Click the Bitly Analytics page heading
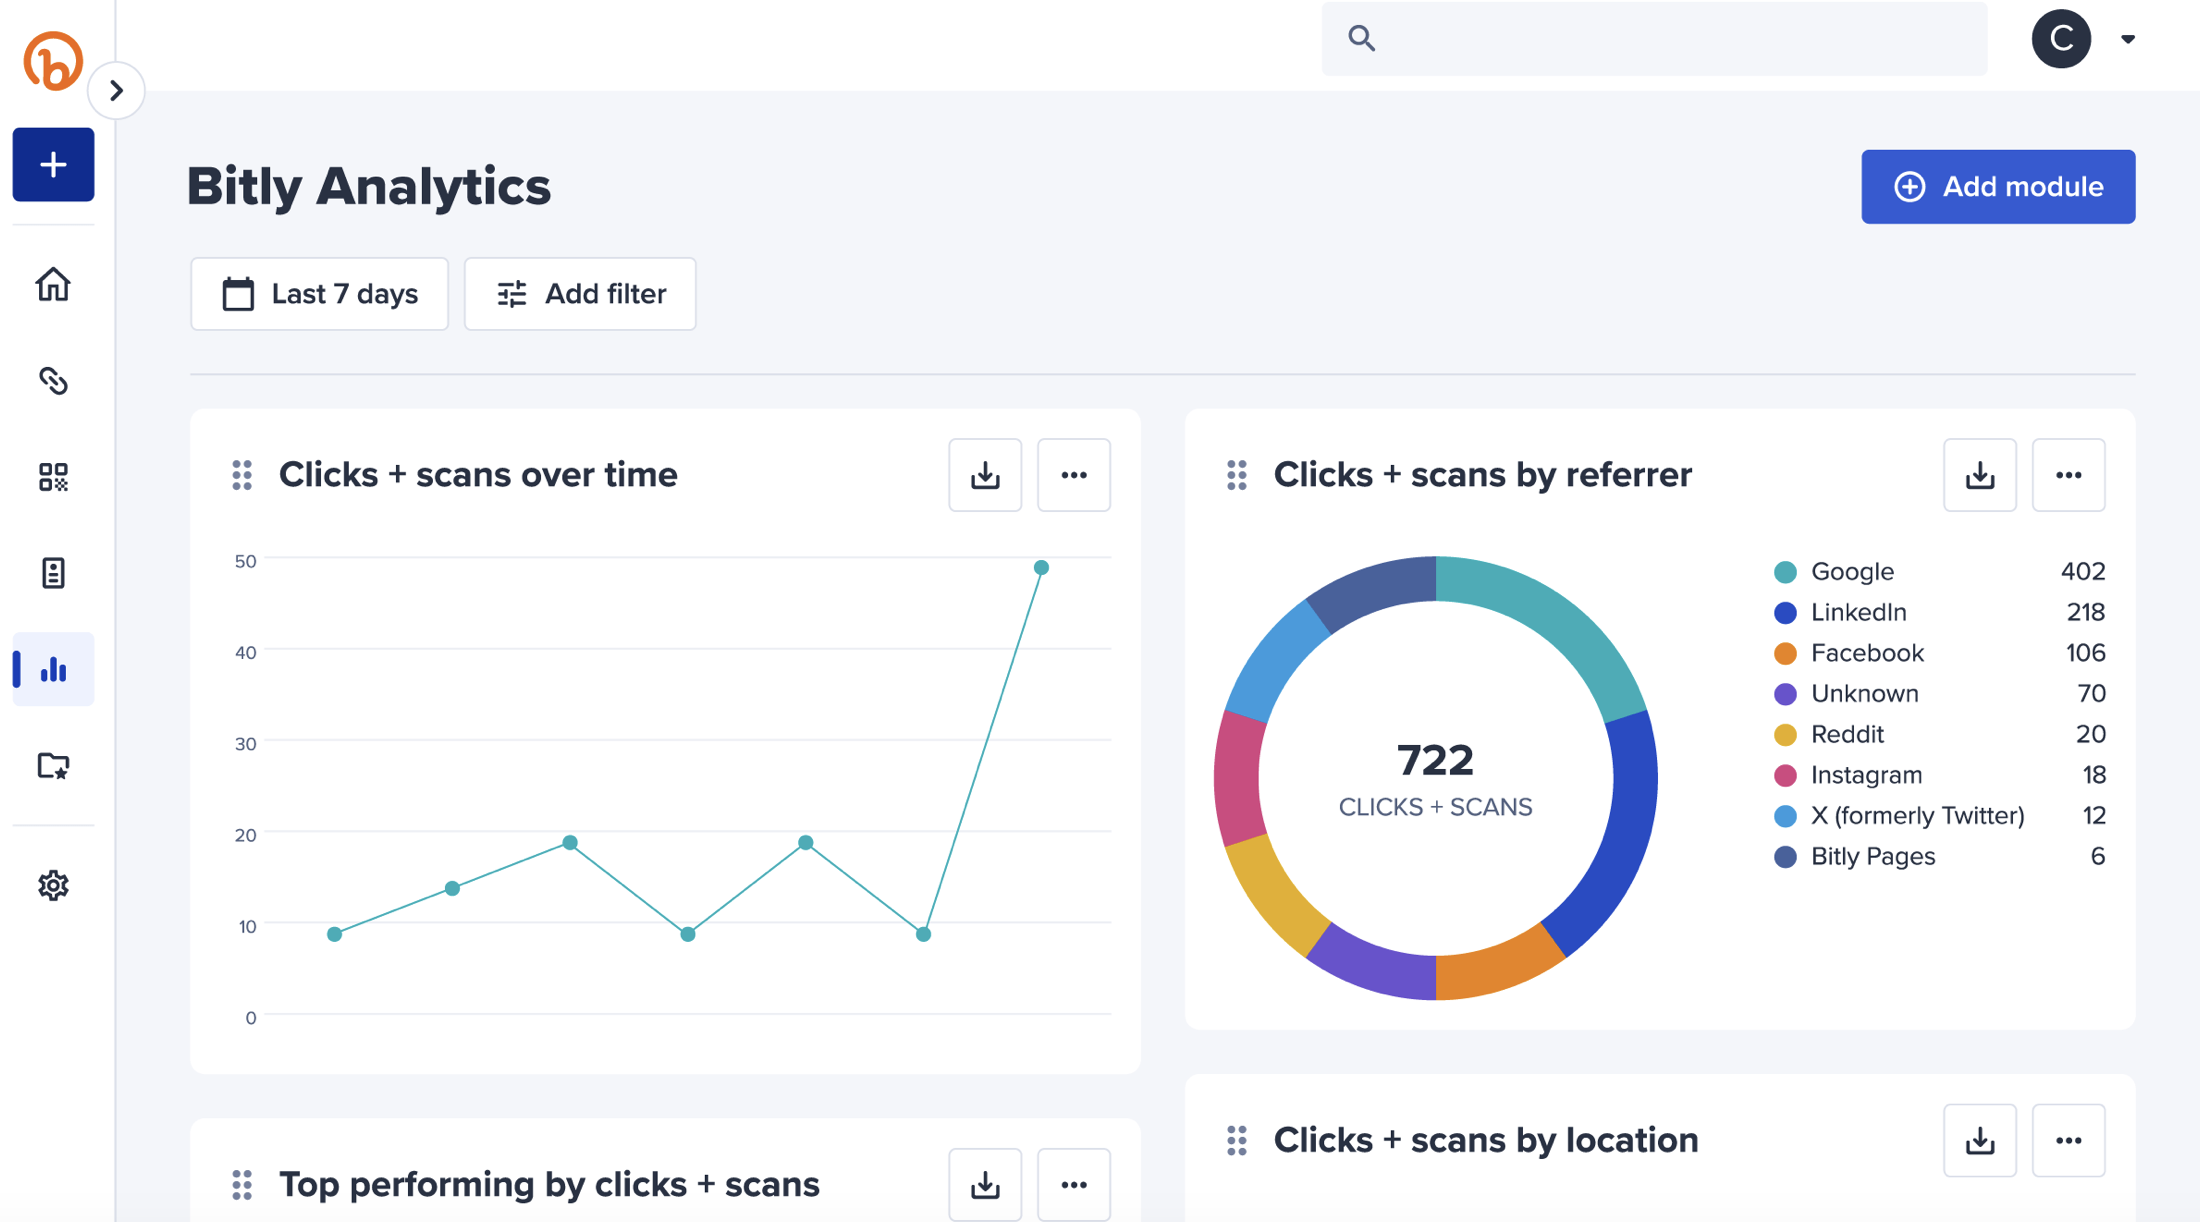This screenshot has height=1222, width=2200. coord(369,187)
